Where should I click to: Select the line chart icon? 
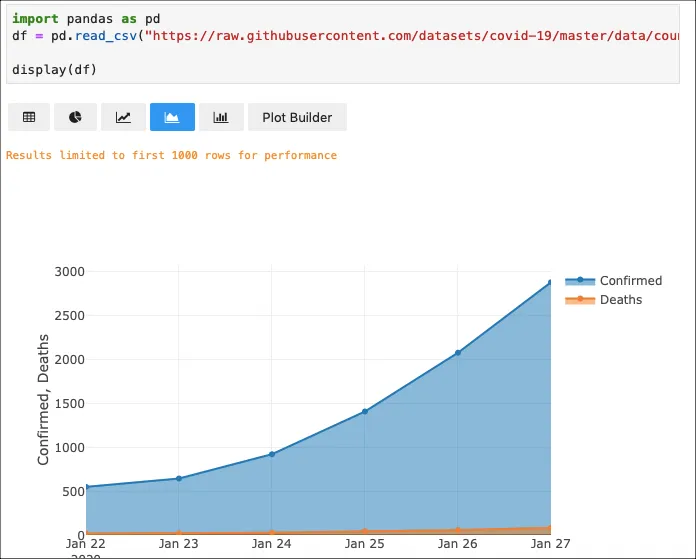(x=123, y=117)
